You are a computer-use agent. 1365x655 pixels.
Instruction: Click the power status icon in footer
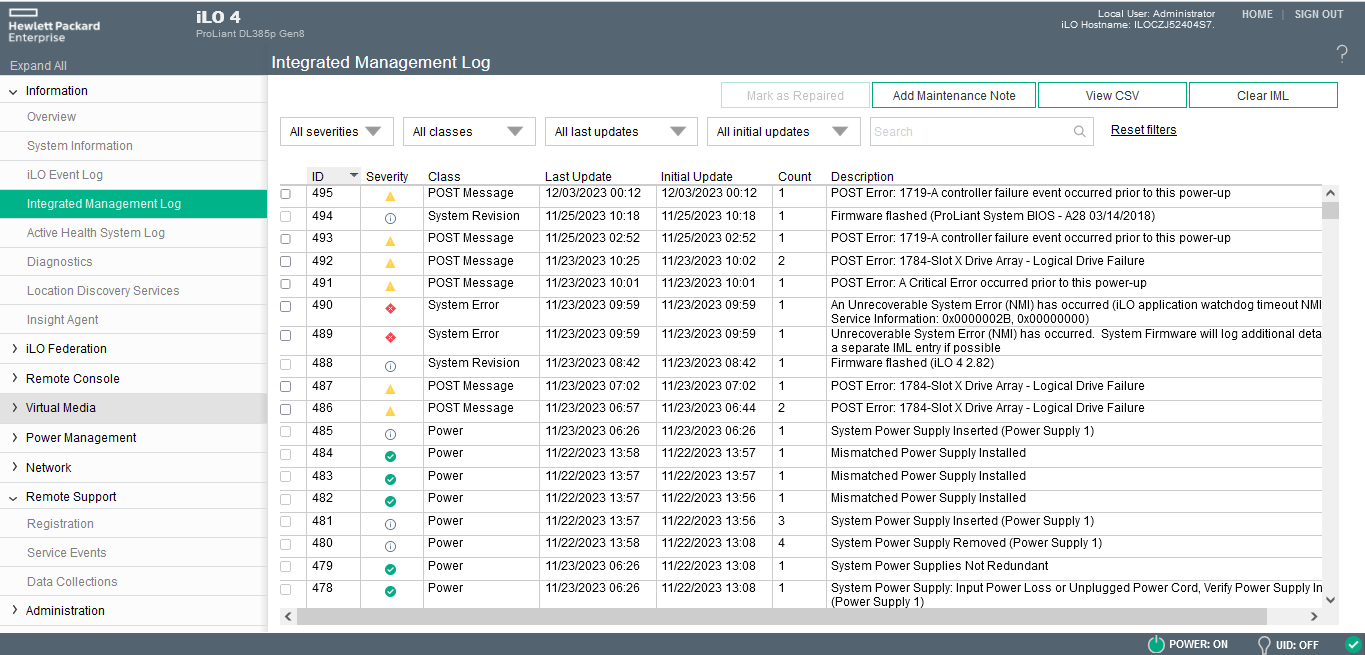1155,644
